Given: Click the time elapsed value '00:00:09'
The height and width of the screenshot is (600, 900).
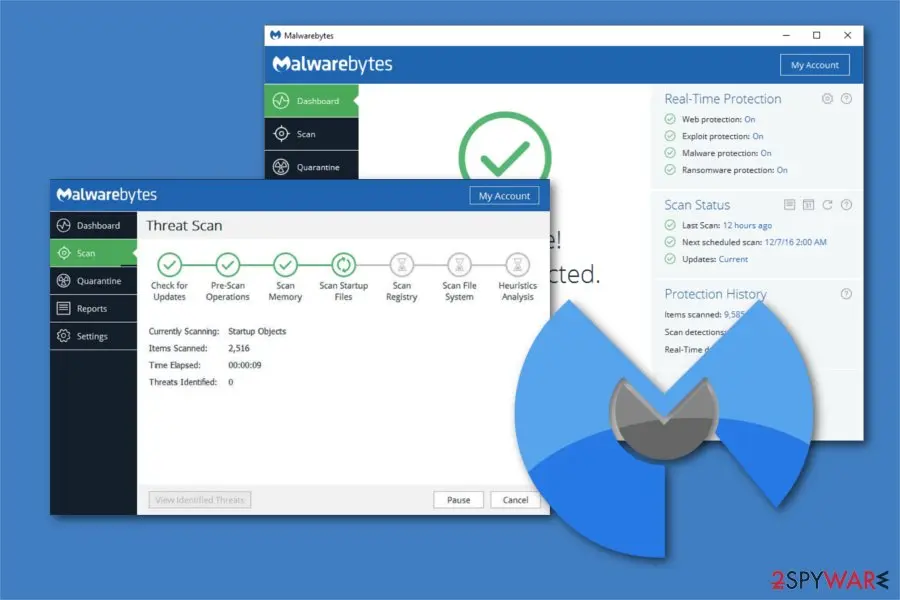Looking at the screenshot, I should point(245,365).
